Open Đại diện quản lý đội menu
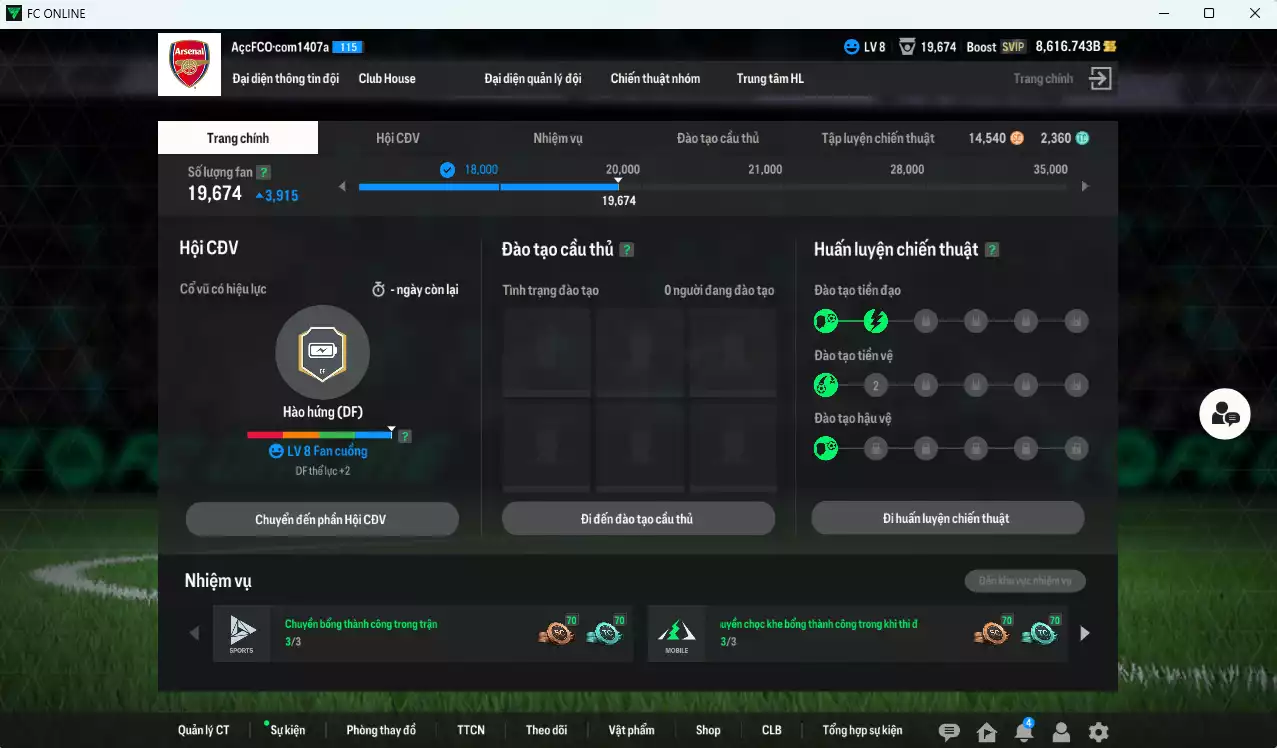The width and height of the screenshot is (1277, 748). [533, 78]
